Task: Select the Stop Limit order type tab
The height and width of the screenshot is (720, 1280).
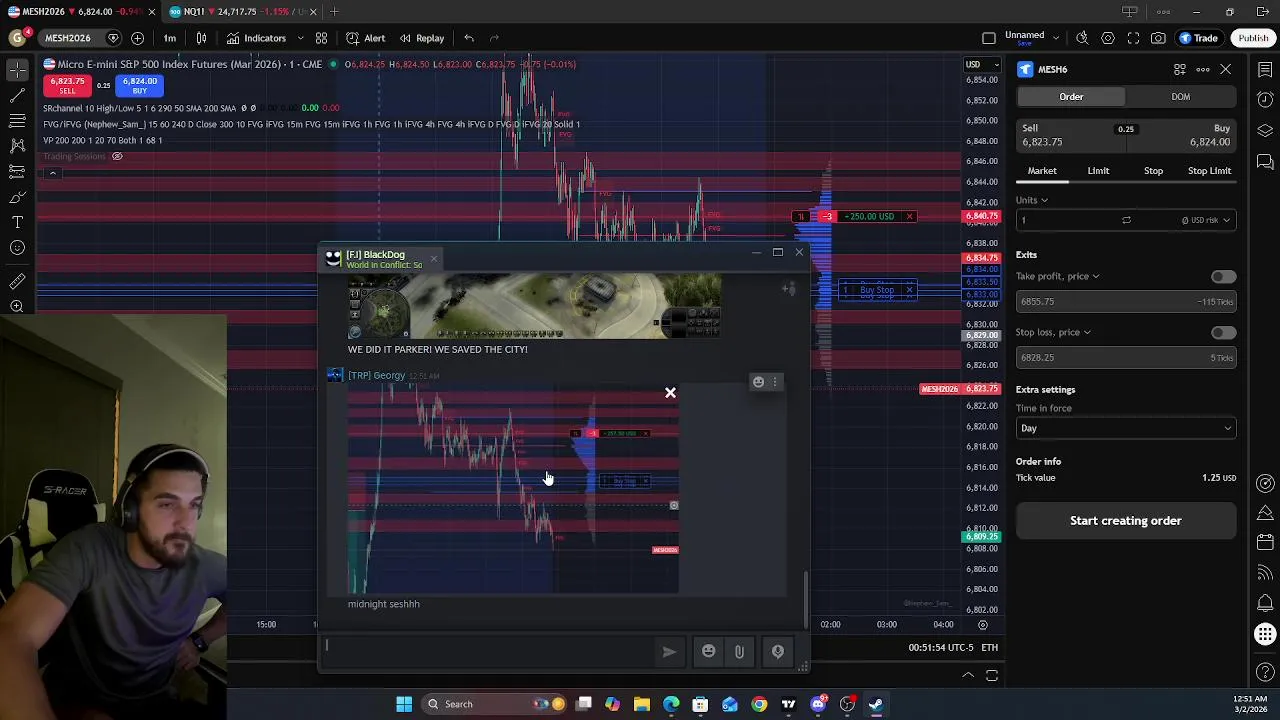Action: 1209,171
